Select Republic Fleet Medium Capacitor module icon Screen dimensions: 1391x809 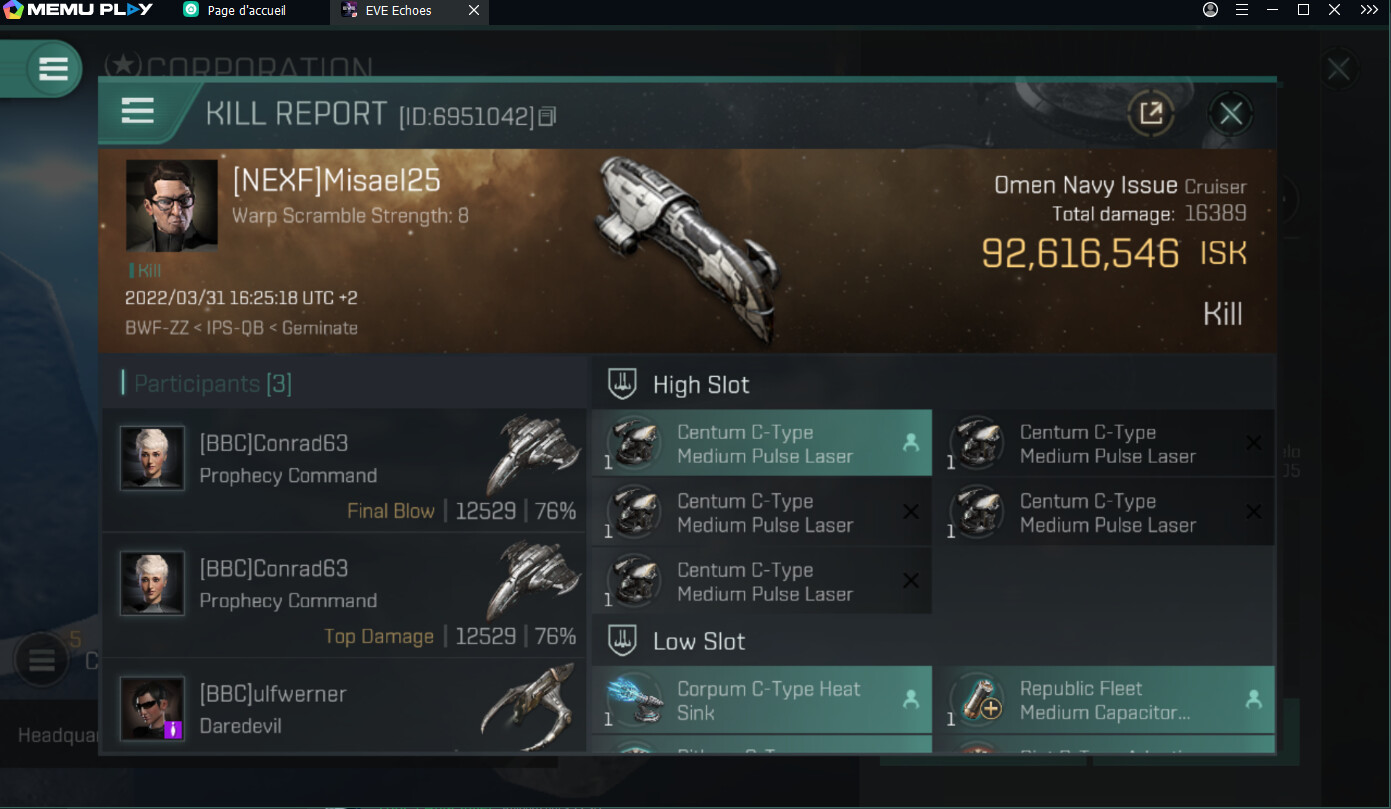tap(977, 701)
